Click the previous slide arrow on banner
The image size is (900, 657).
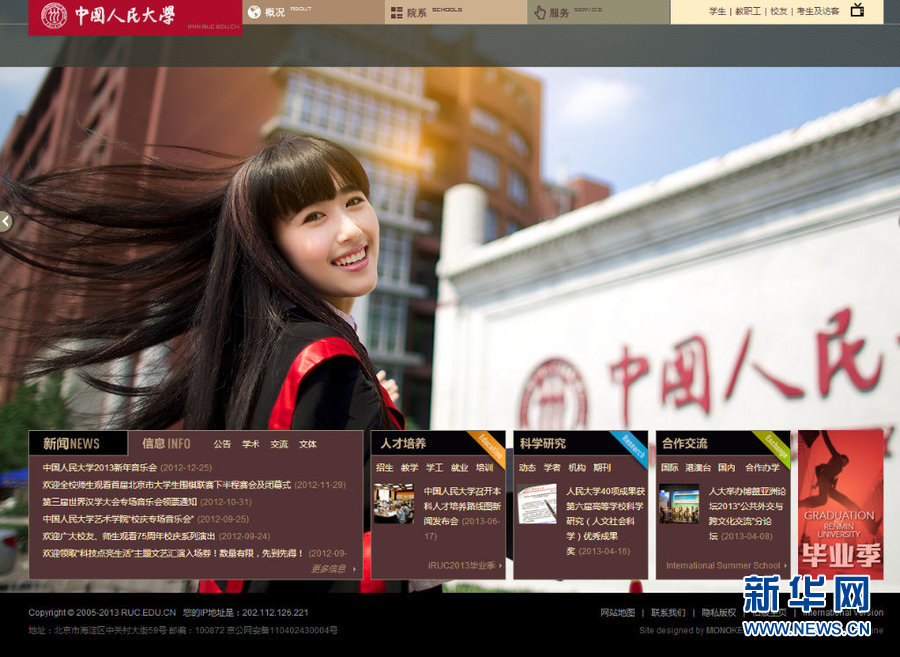pos(6,221)
